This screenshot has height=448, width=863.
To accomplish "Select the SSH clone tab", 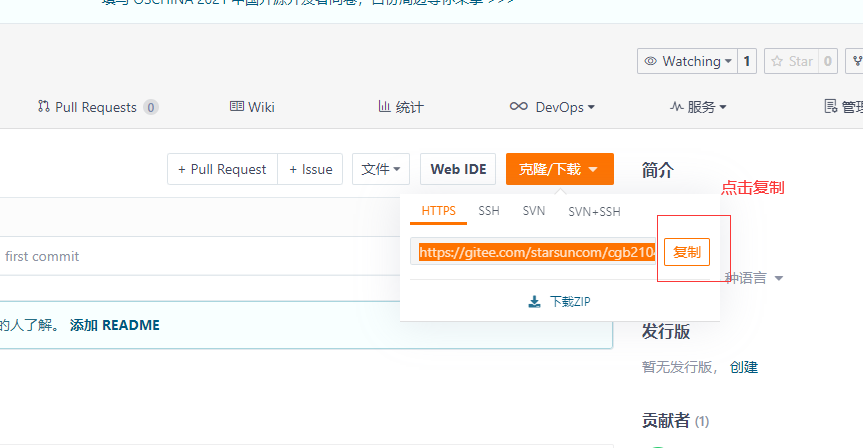I will click(x=489, y=211).
